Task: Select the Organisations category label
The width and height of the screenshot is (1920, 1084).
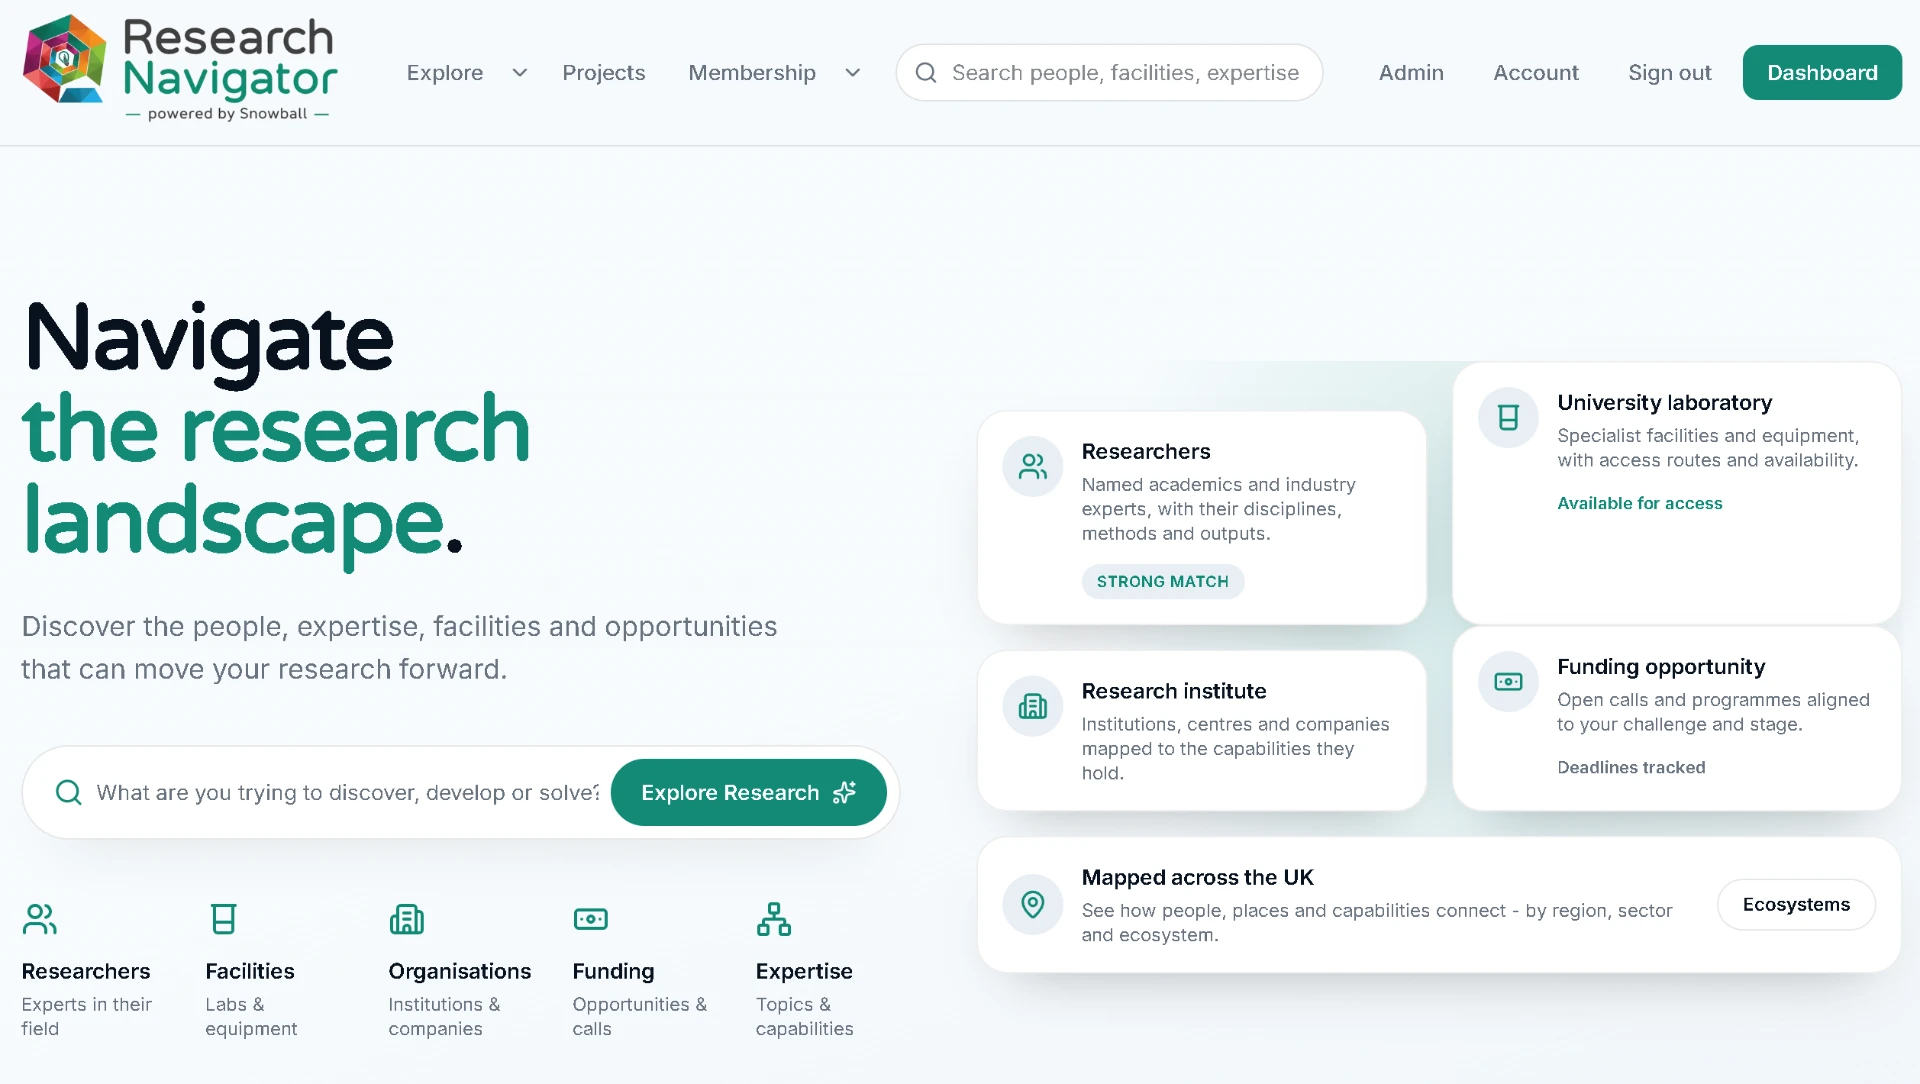Action: click(460, 972)
